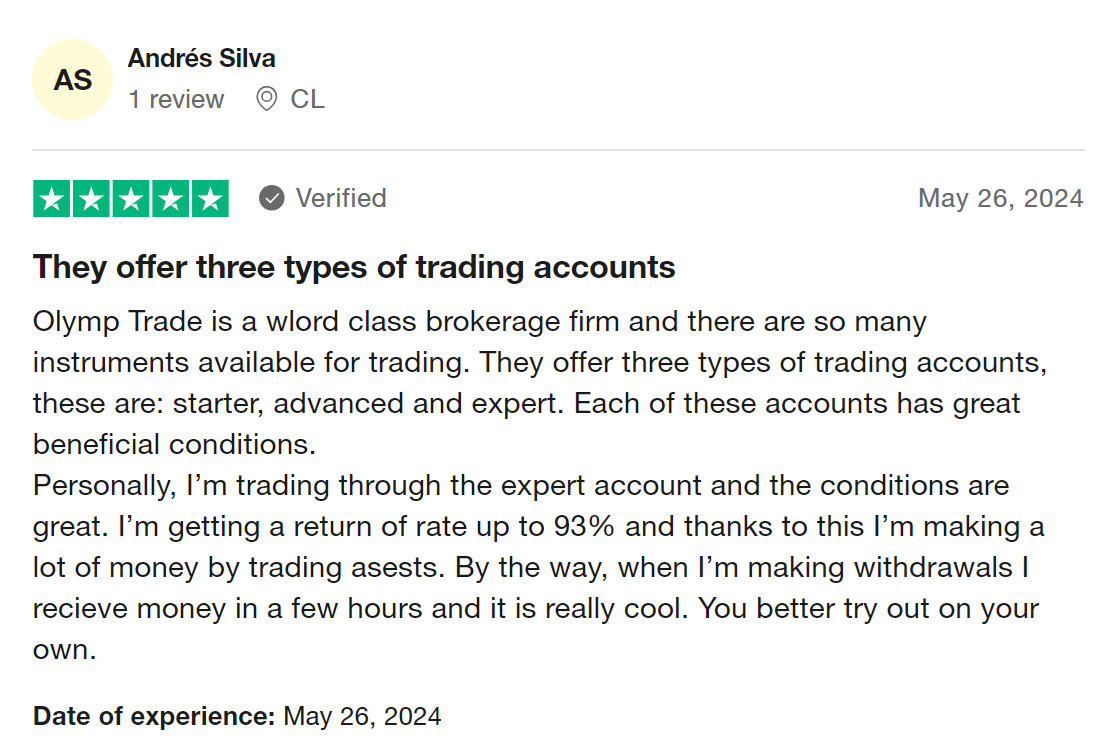Click the horizontal divider below reviewer info

[x=558, y=149]
